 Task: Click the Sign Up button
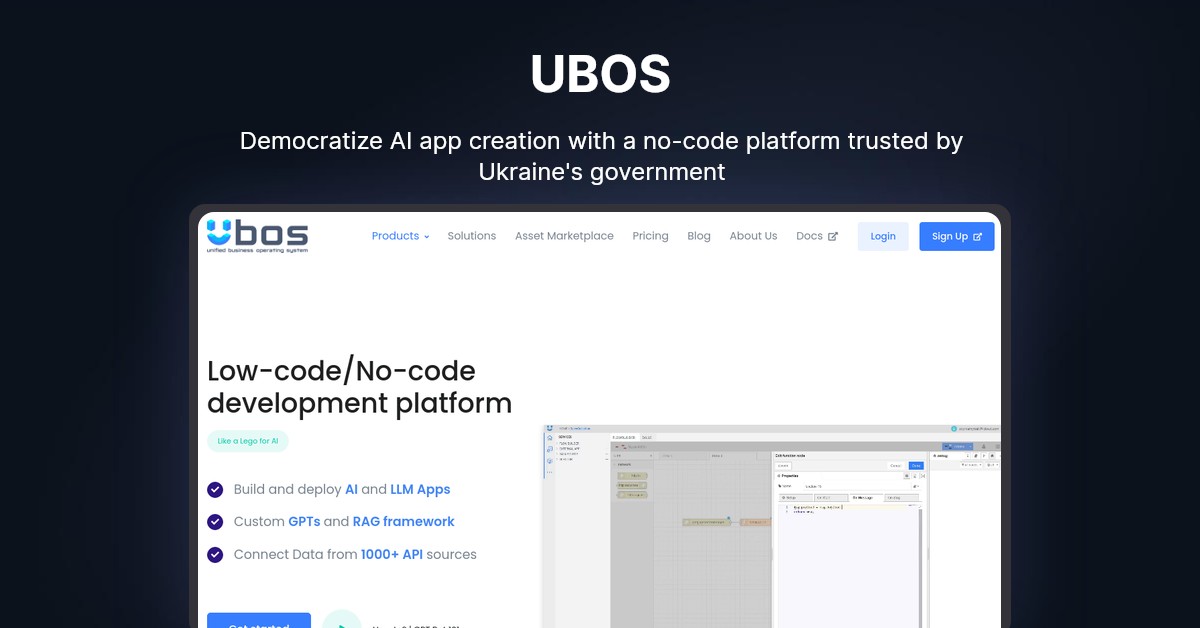click(957, 236)
